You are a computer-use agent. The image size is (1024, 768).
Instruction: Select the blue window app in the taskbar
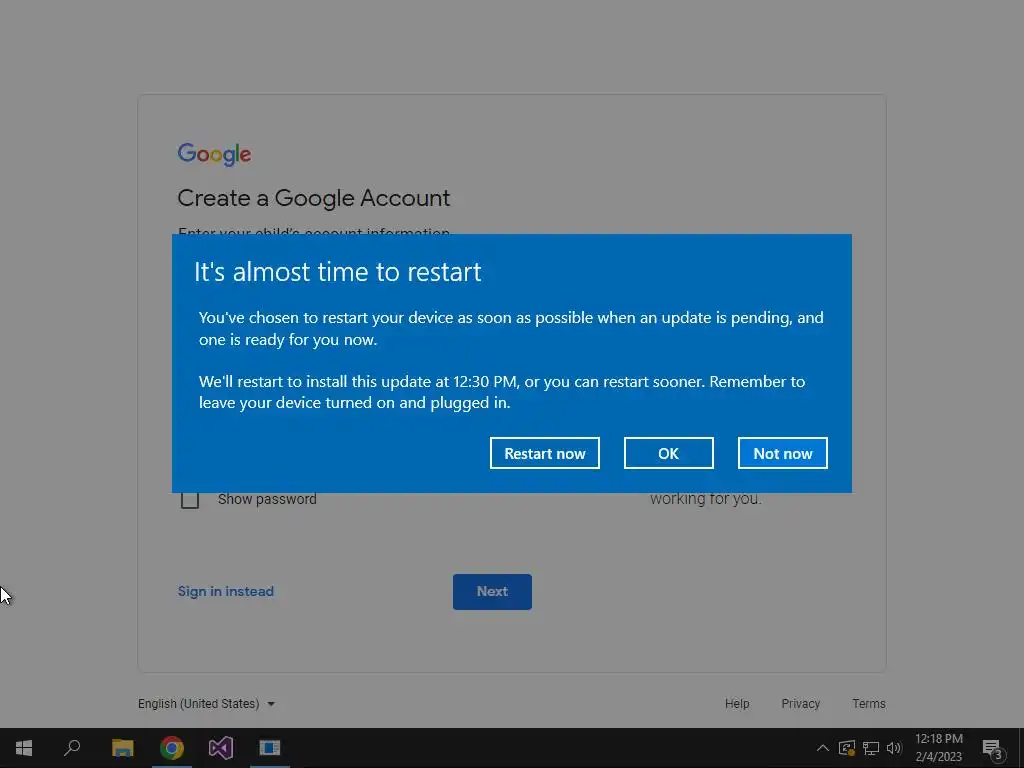(270, 748)
